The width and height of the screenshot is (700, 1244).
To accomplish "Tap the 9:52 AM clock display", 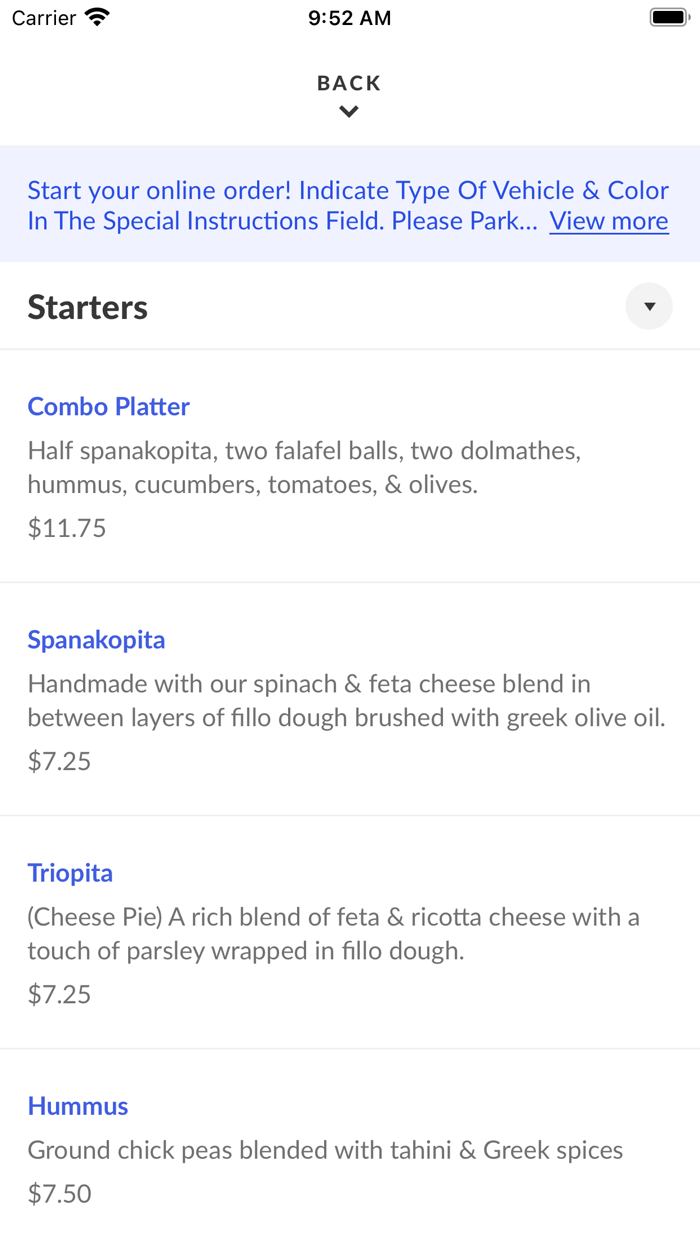I will click(349, 16).
